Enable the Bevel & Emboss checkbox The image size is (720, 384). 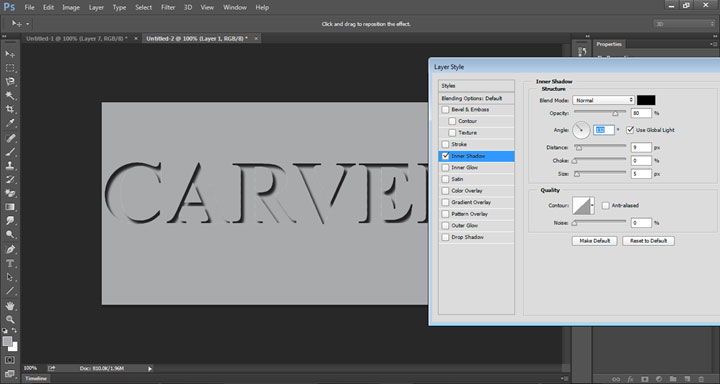(x=445, y=110)
